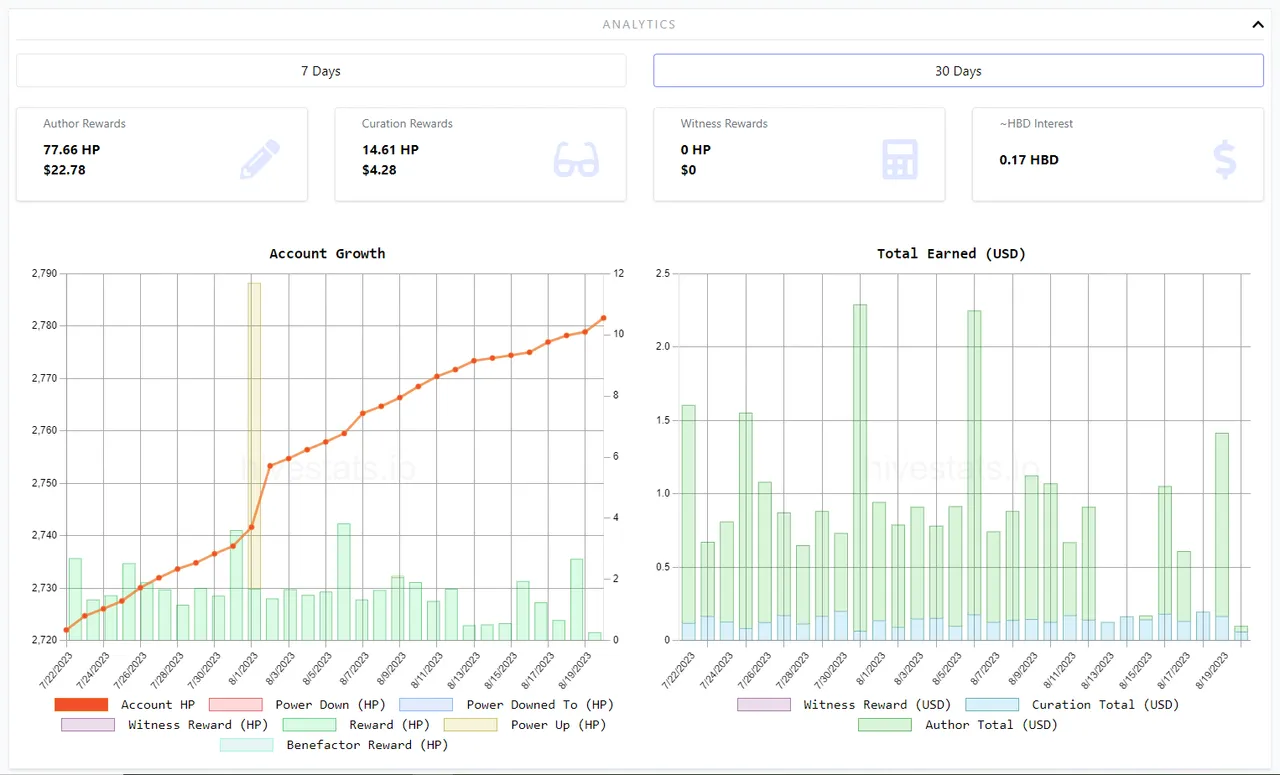Toggle Power Down (HP) legend entry

click(x=235, y=705)
